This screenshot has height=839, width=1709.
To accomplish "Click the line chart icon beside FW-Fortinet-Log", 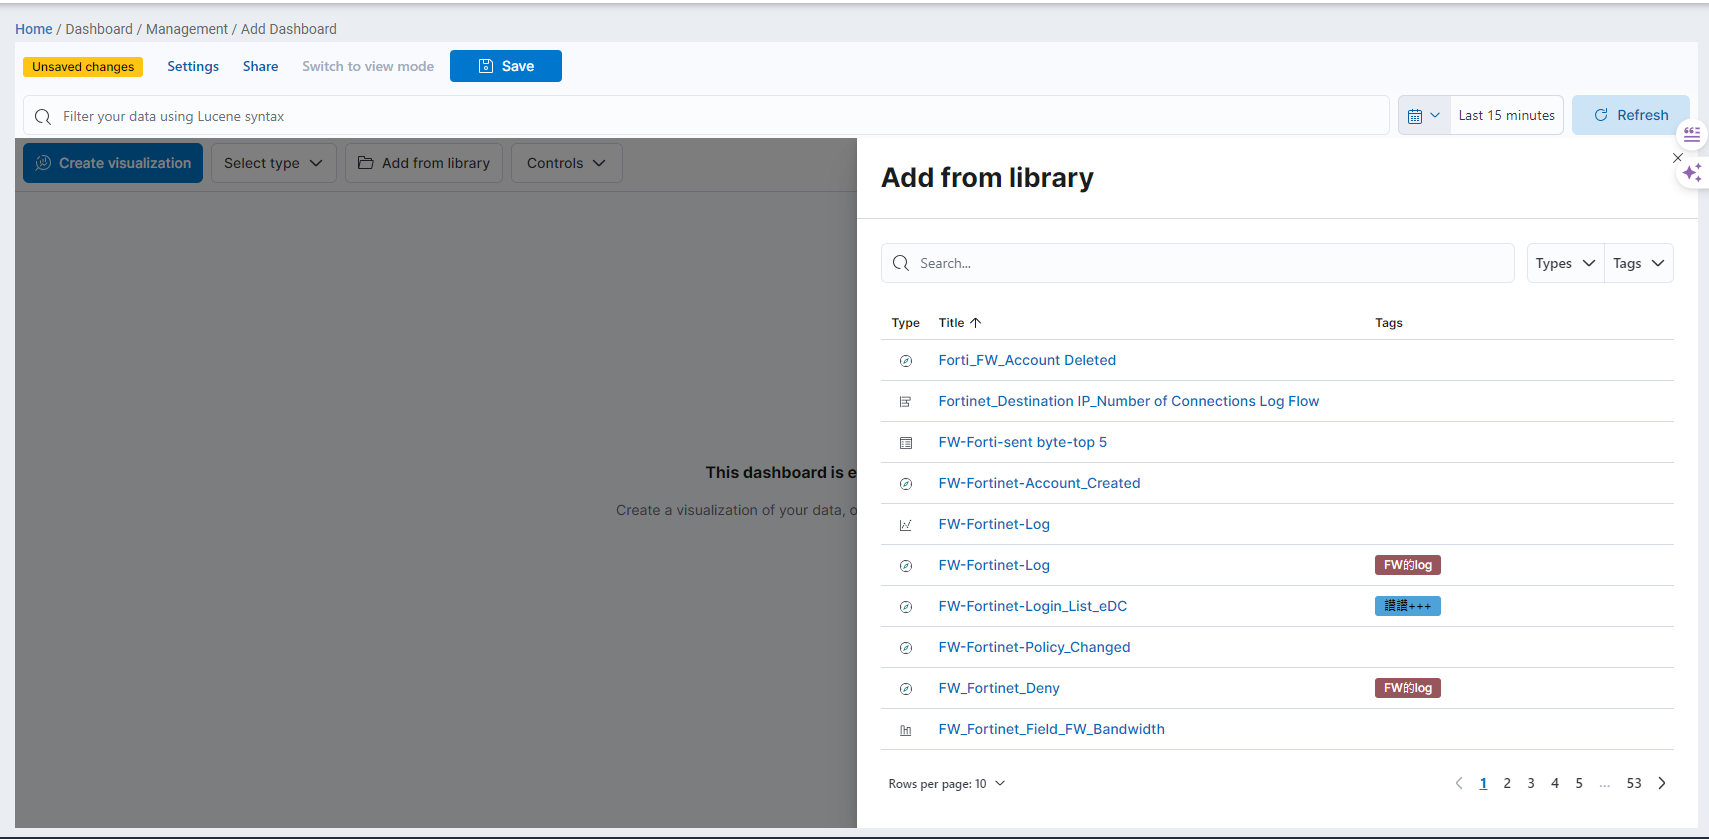I will click(x=906, y=525).
